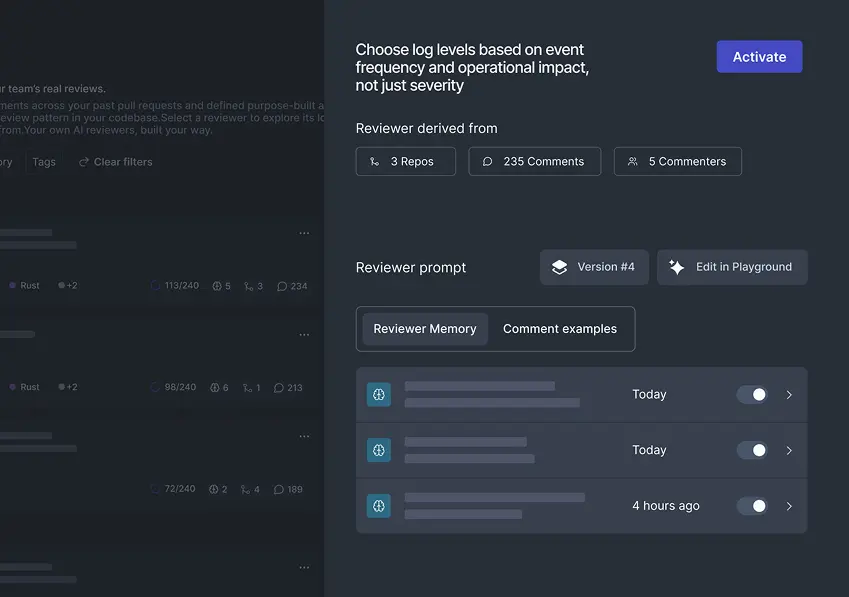Click the people icon in 5 Commenters chip
The image size is (849, 597).
[x=632, y=161]
